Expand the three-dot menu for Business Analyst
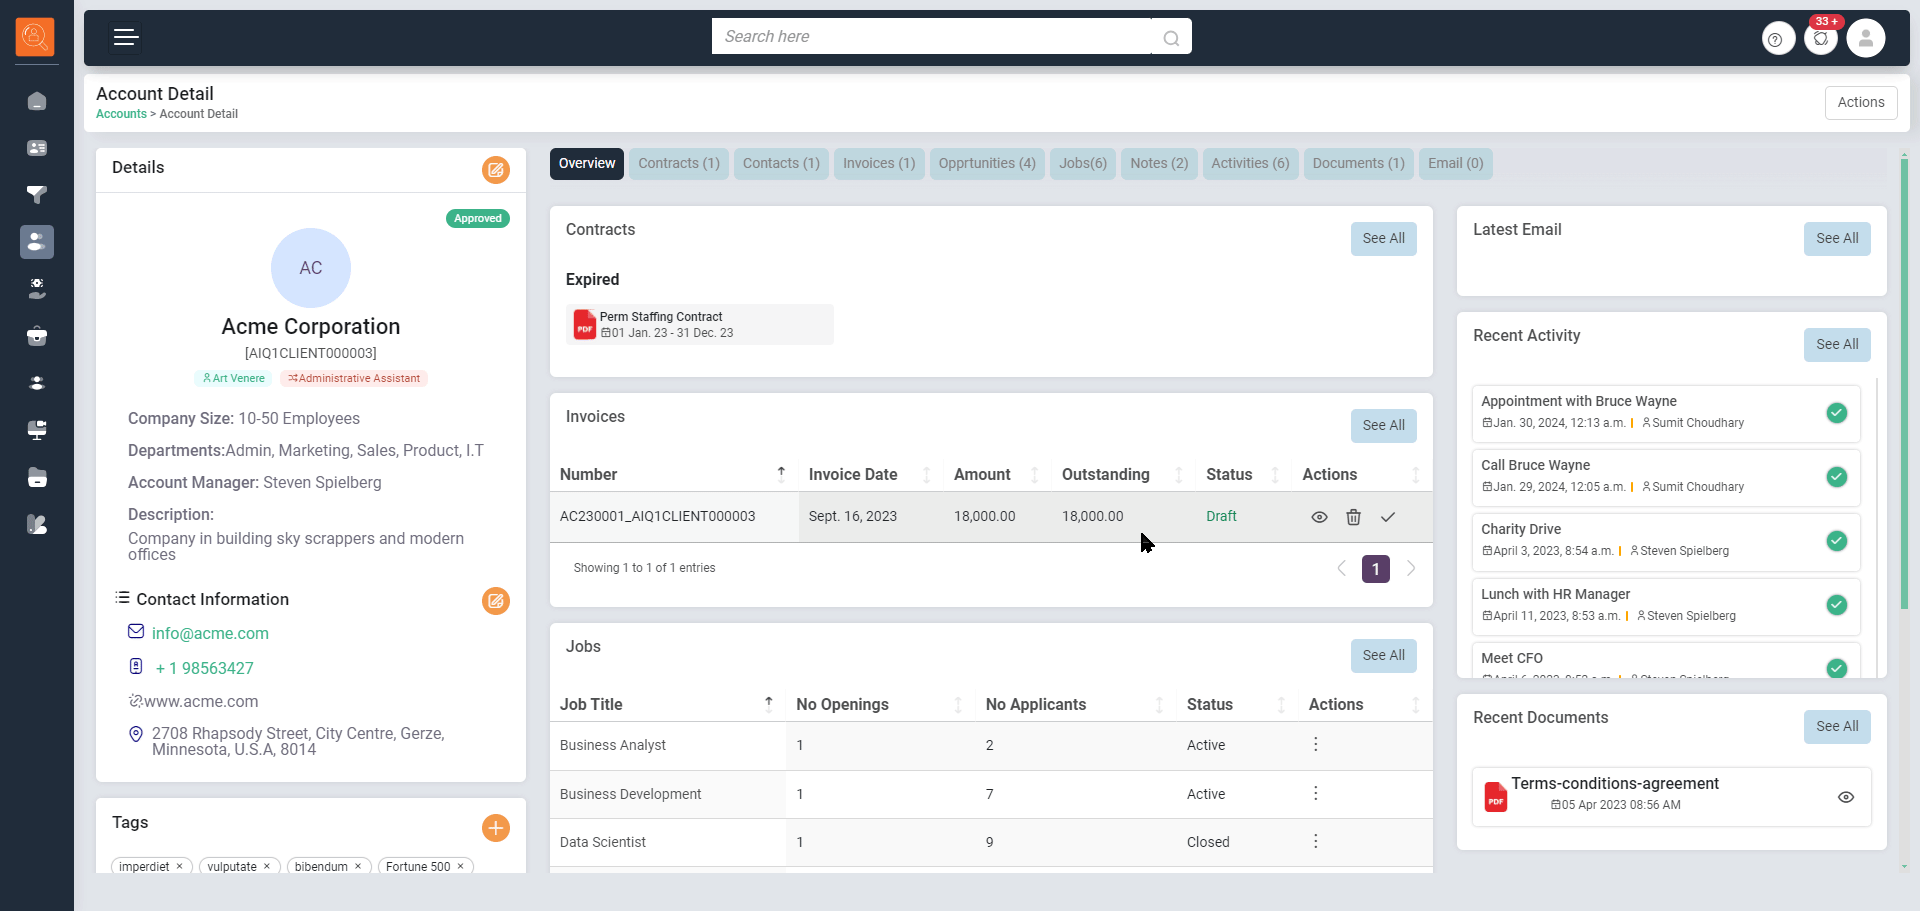This screenshot has height=911, width=1920. (1315, 745)
